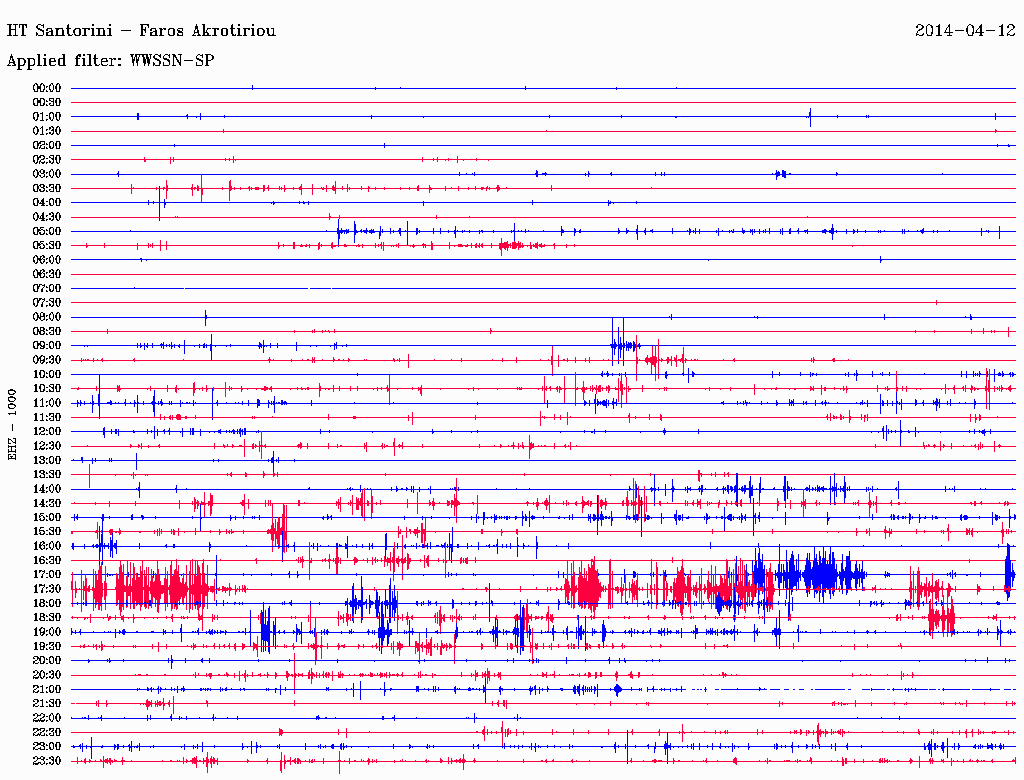Select the 20:30 time label
This screenshot has width=1024, height=780.
click(47, 675)
